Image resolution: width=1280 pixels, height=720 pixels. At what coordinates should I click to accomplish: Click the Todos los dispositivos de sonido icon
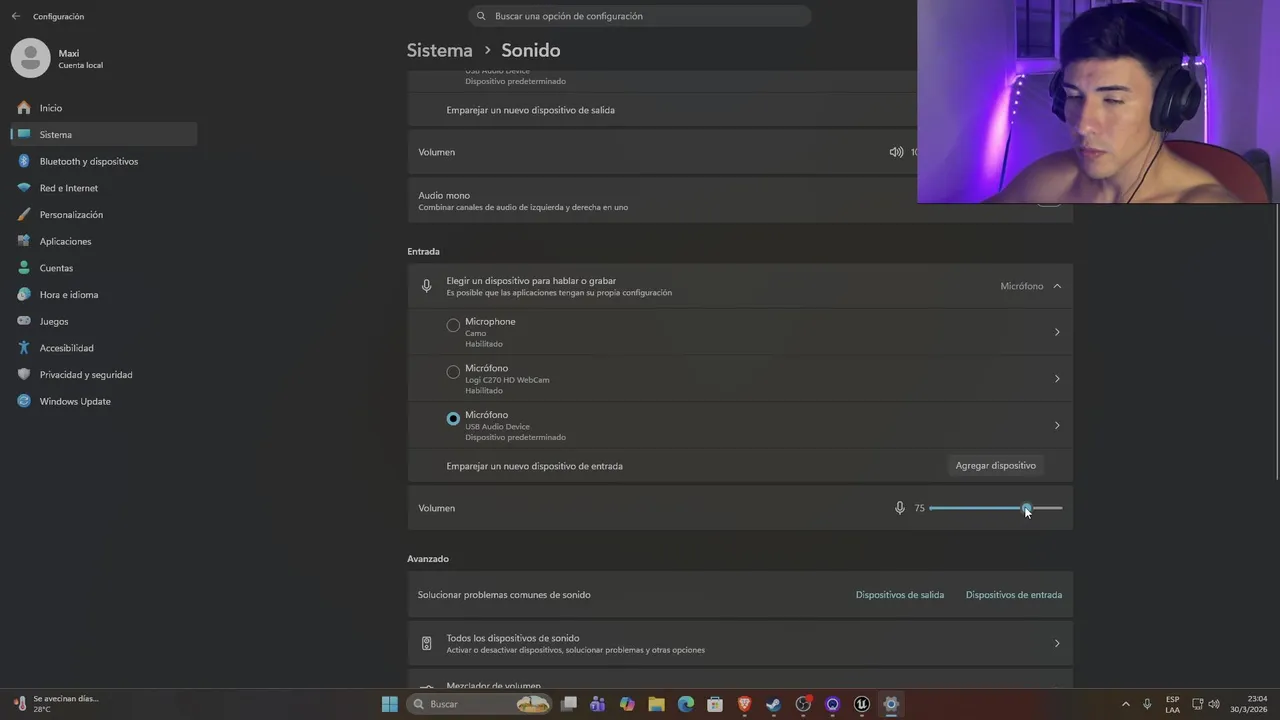click(x=427, y=644)
